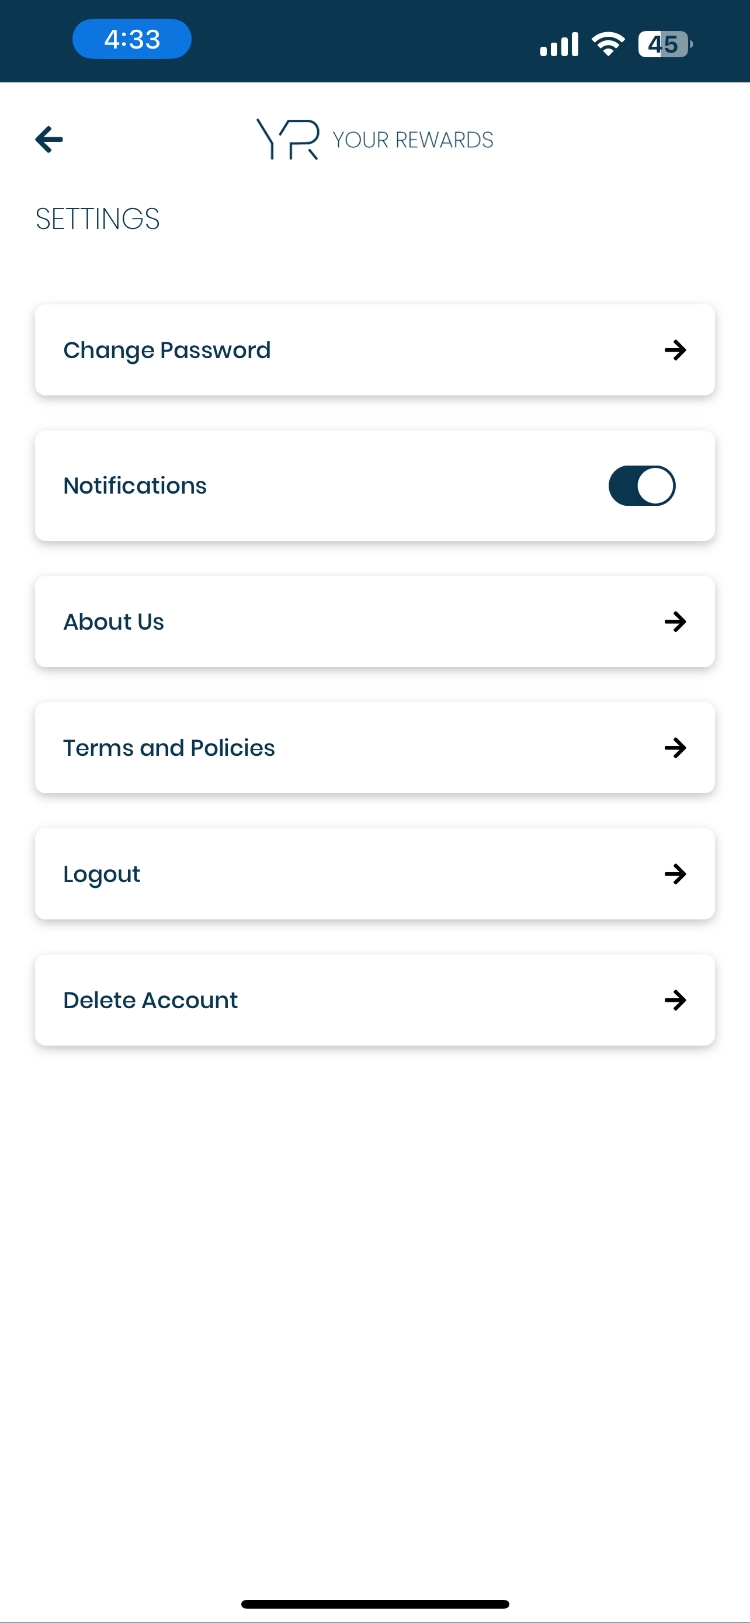Image resolution: width=750 pixels, height=1623 pixels.
Task: Click the arrow icon beside Change Password
Action: [675, 350]
